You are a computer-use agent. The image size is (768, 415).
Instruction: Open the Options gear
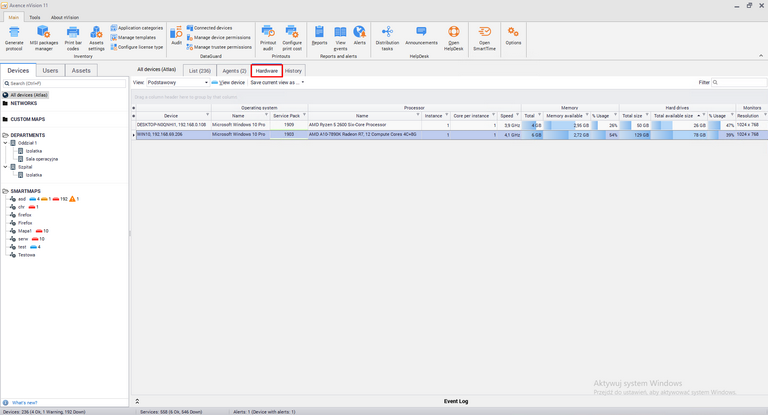513,35
